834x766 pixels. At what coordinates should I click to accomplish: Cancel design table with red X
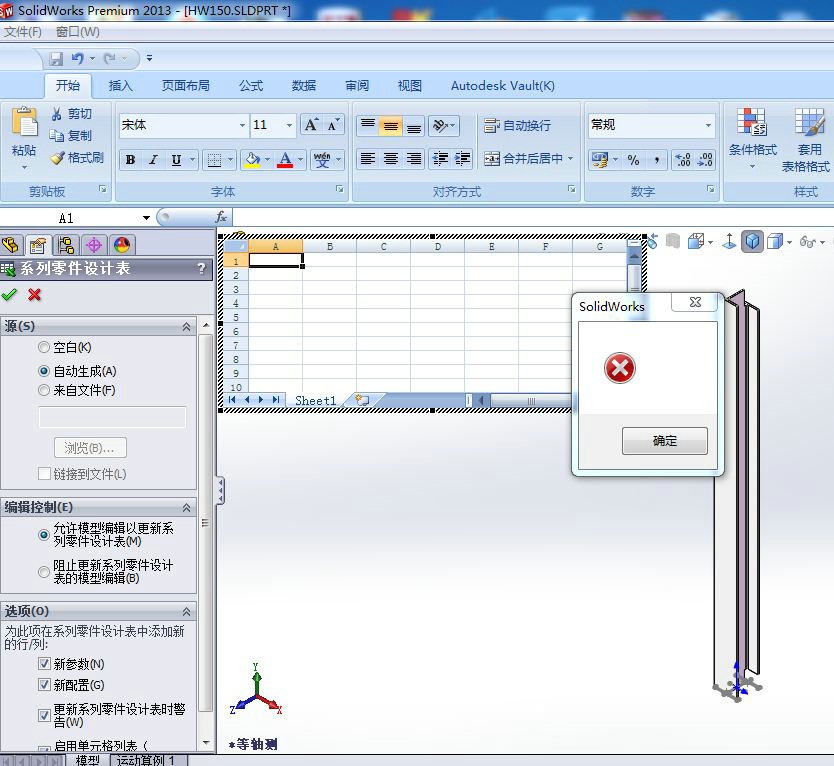coord(35,295)
